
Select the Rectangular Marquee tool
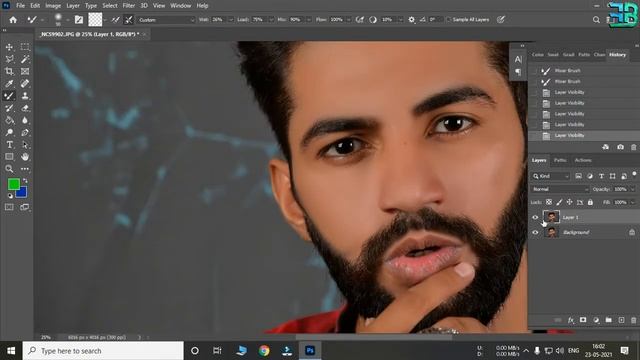point(25,47)
